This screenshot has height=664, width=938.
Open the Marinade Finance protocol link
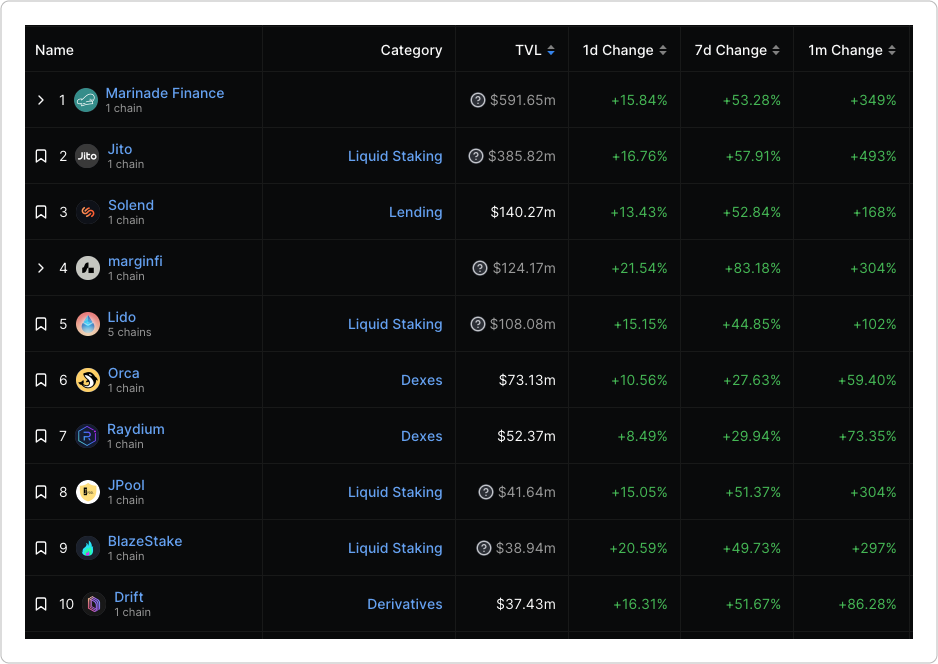coord(165,93)
